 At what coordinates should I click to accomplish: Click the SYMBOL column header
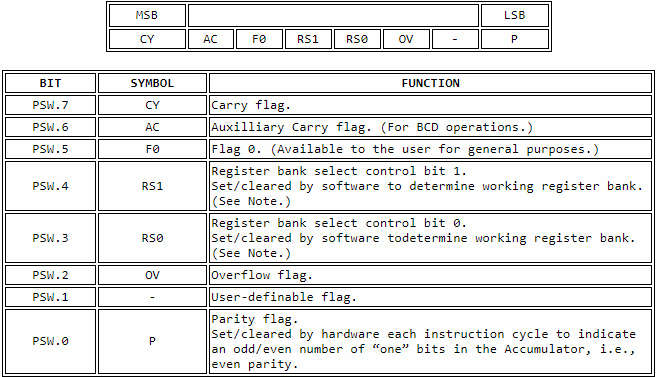(152, 83)
